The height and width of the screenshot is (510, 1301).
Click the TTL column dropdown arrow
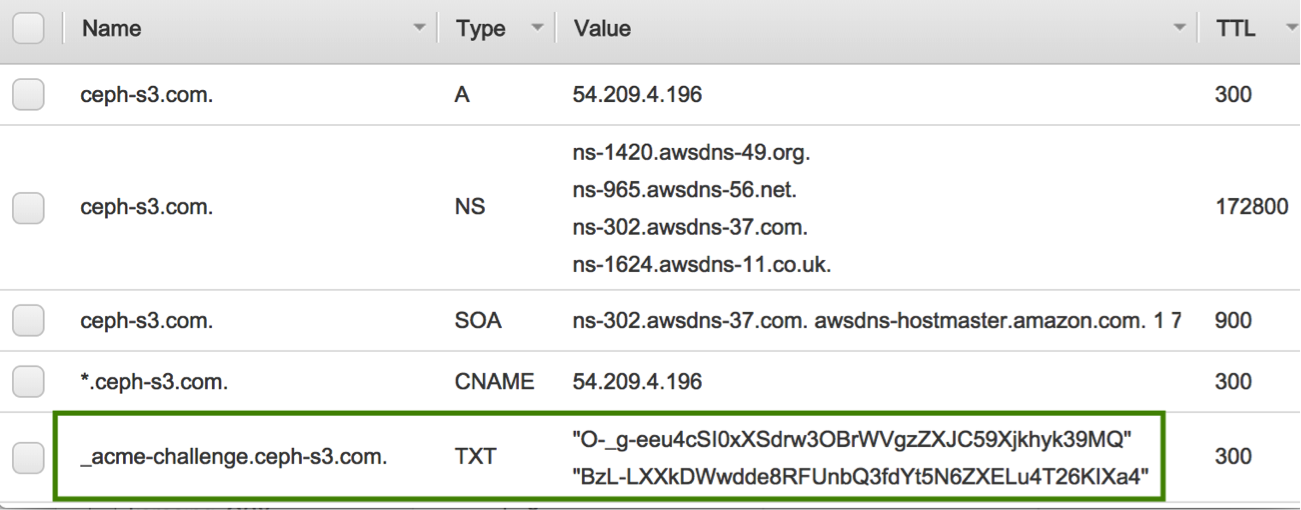tap(1287, 31)
